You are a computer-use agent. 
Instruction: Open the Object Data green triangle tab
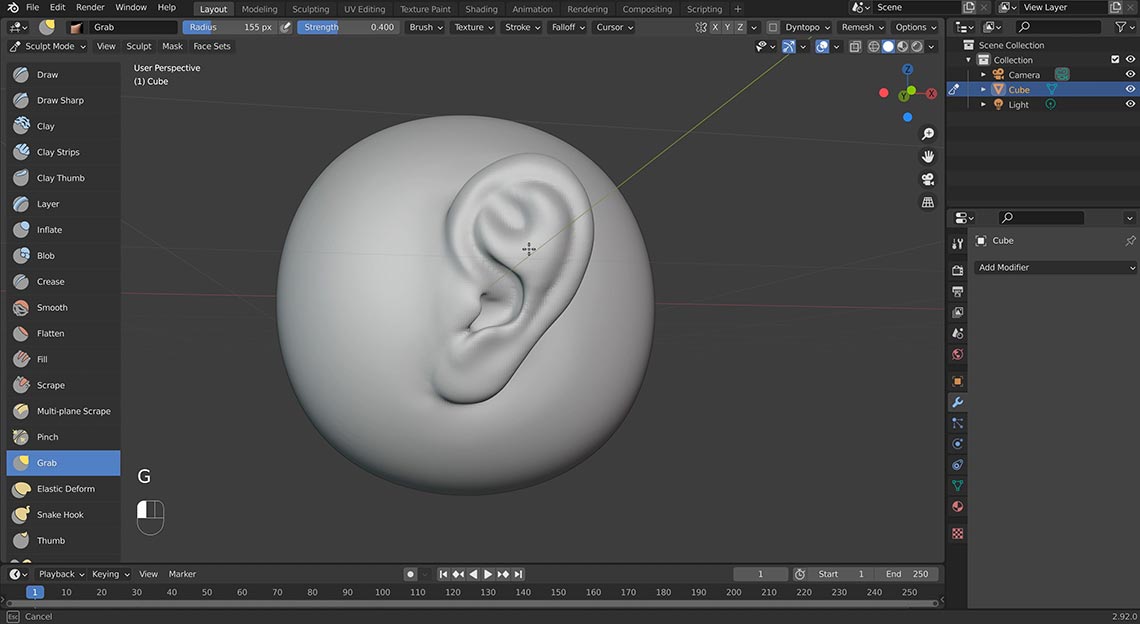click(x=958, y=485)
